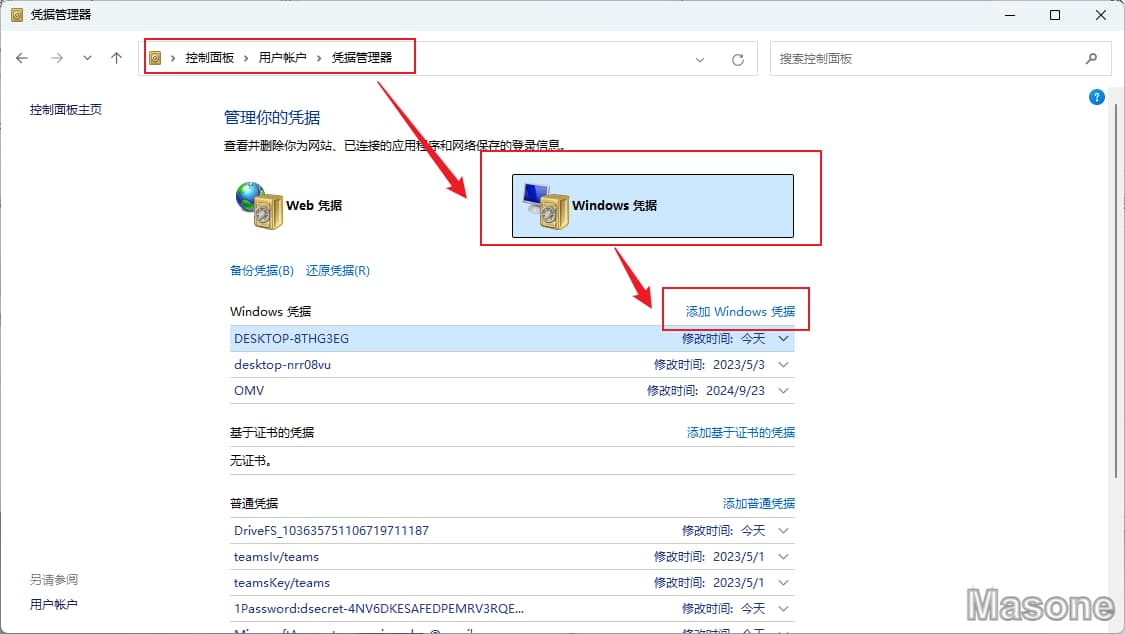This screenshot has width=1125, height=634.
Task: Expand the DESKTOP-8THG3EG credential chevron
Action: point(783,339)
